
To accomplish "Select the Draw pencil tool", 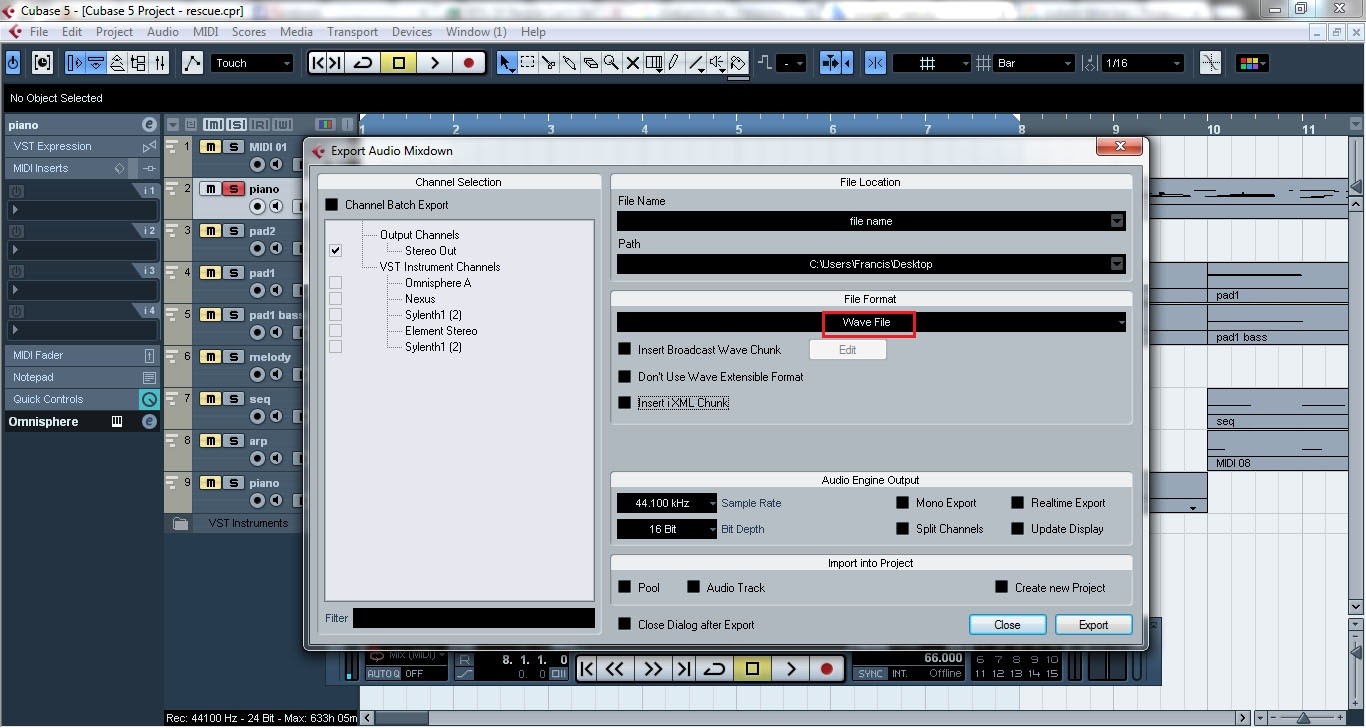I will 675,62.
